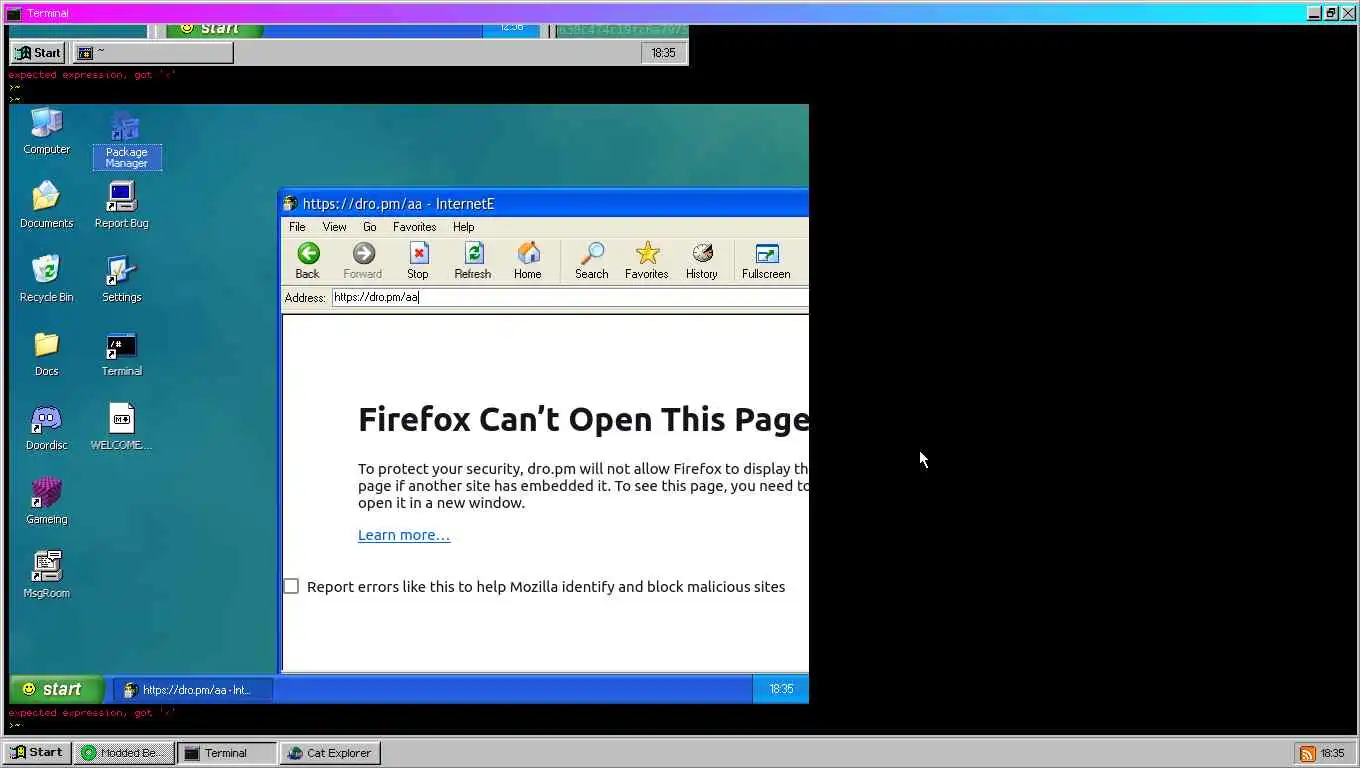Launch the Terminal desktop shortcut
Viewport: 1360px width, 768px height.
tap(122, 353)
